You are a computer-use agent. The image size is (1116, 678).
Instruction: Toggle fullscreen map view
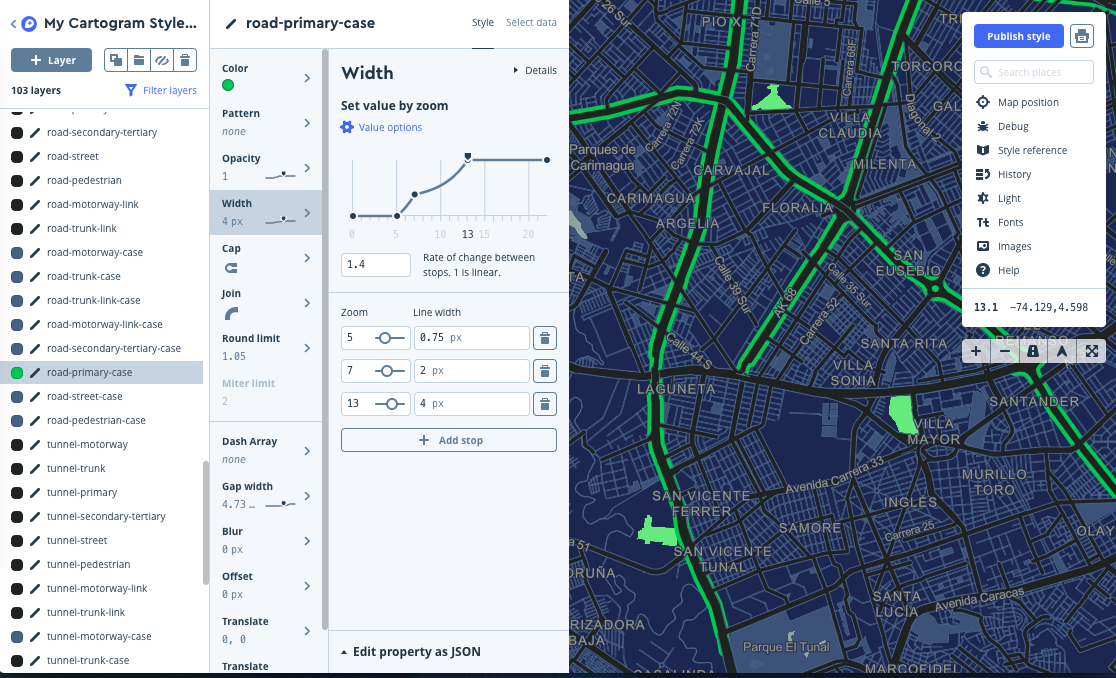(1090, 351)
